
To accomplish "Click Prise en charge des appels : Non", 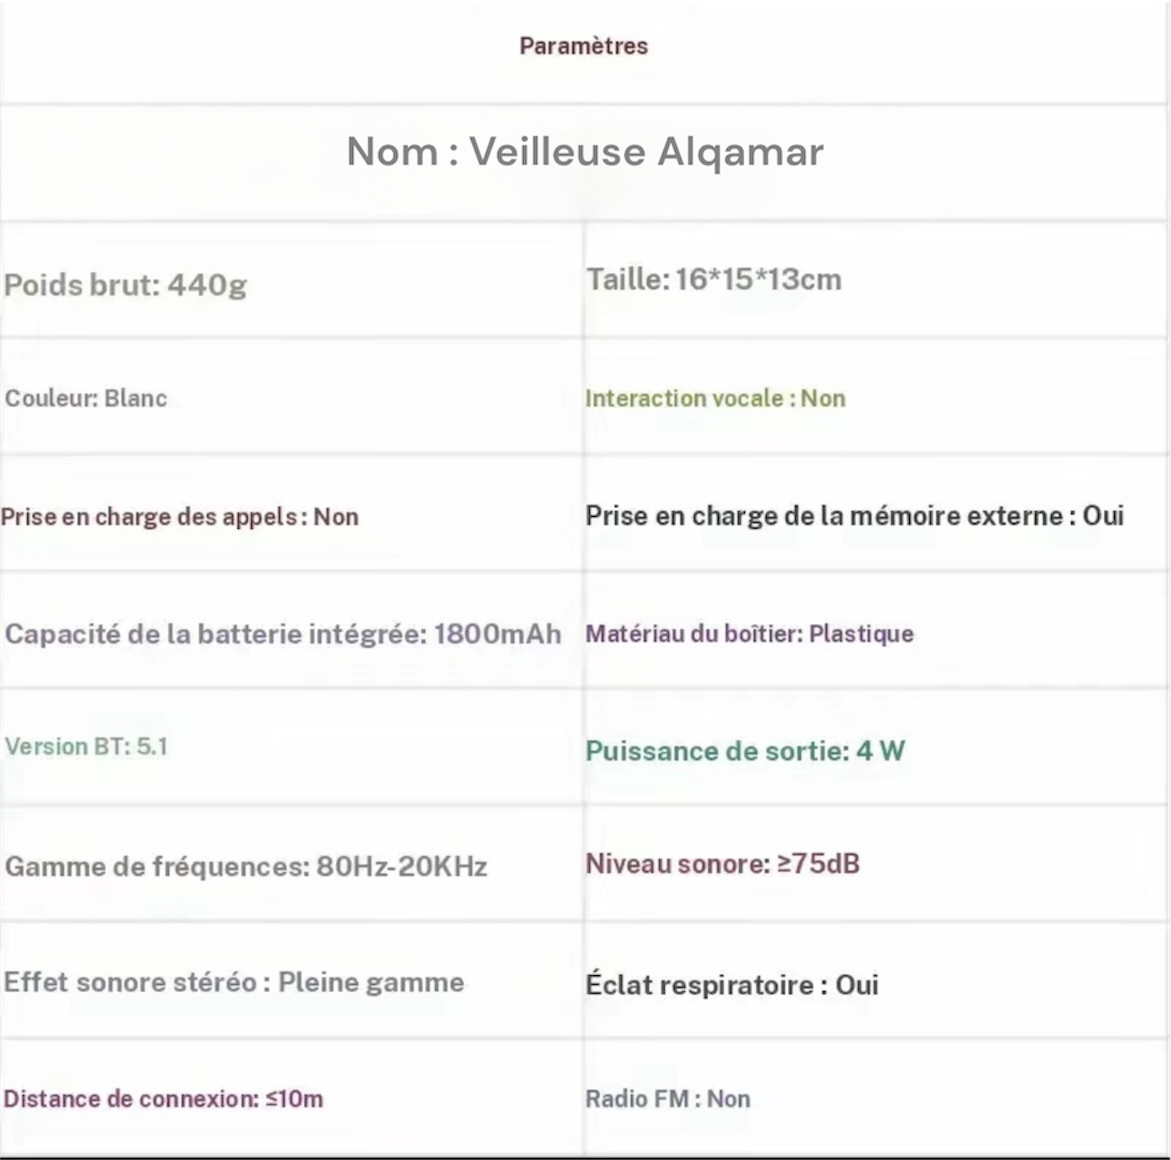I will [x=180, y=517].
